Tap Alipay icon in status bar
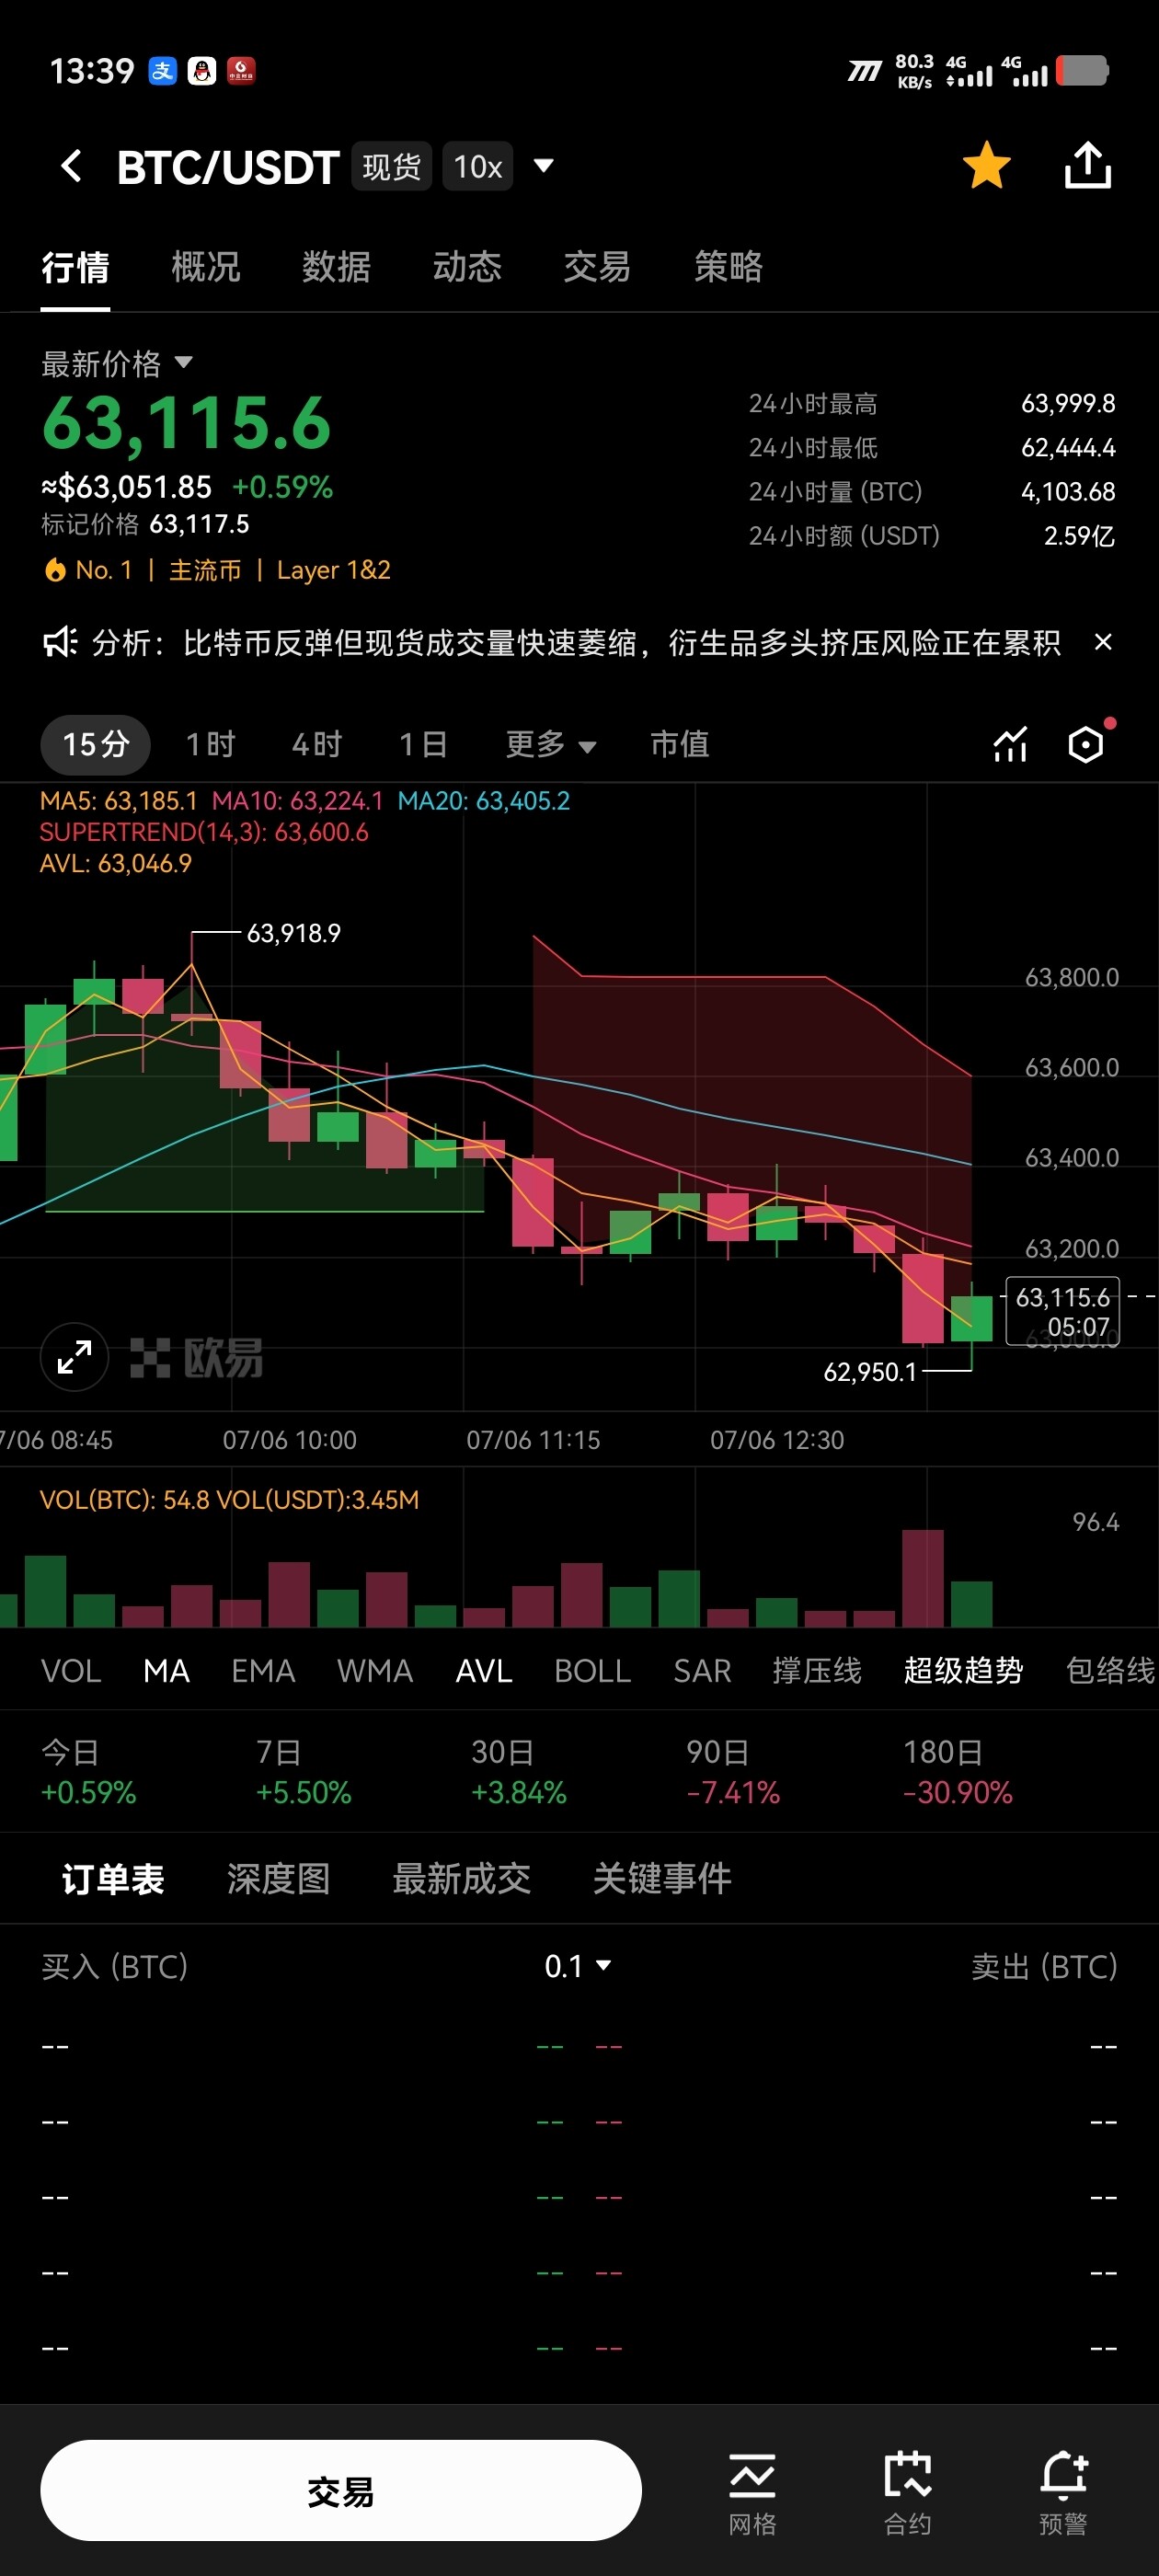 162,71
